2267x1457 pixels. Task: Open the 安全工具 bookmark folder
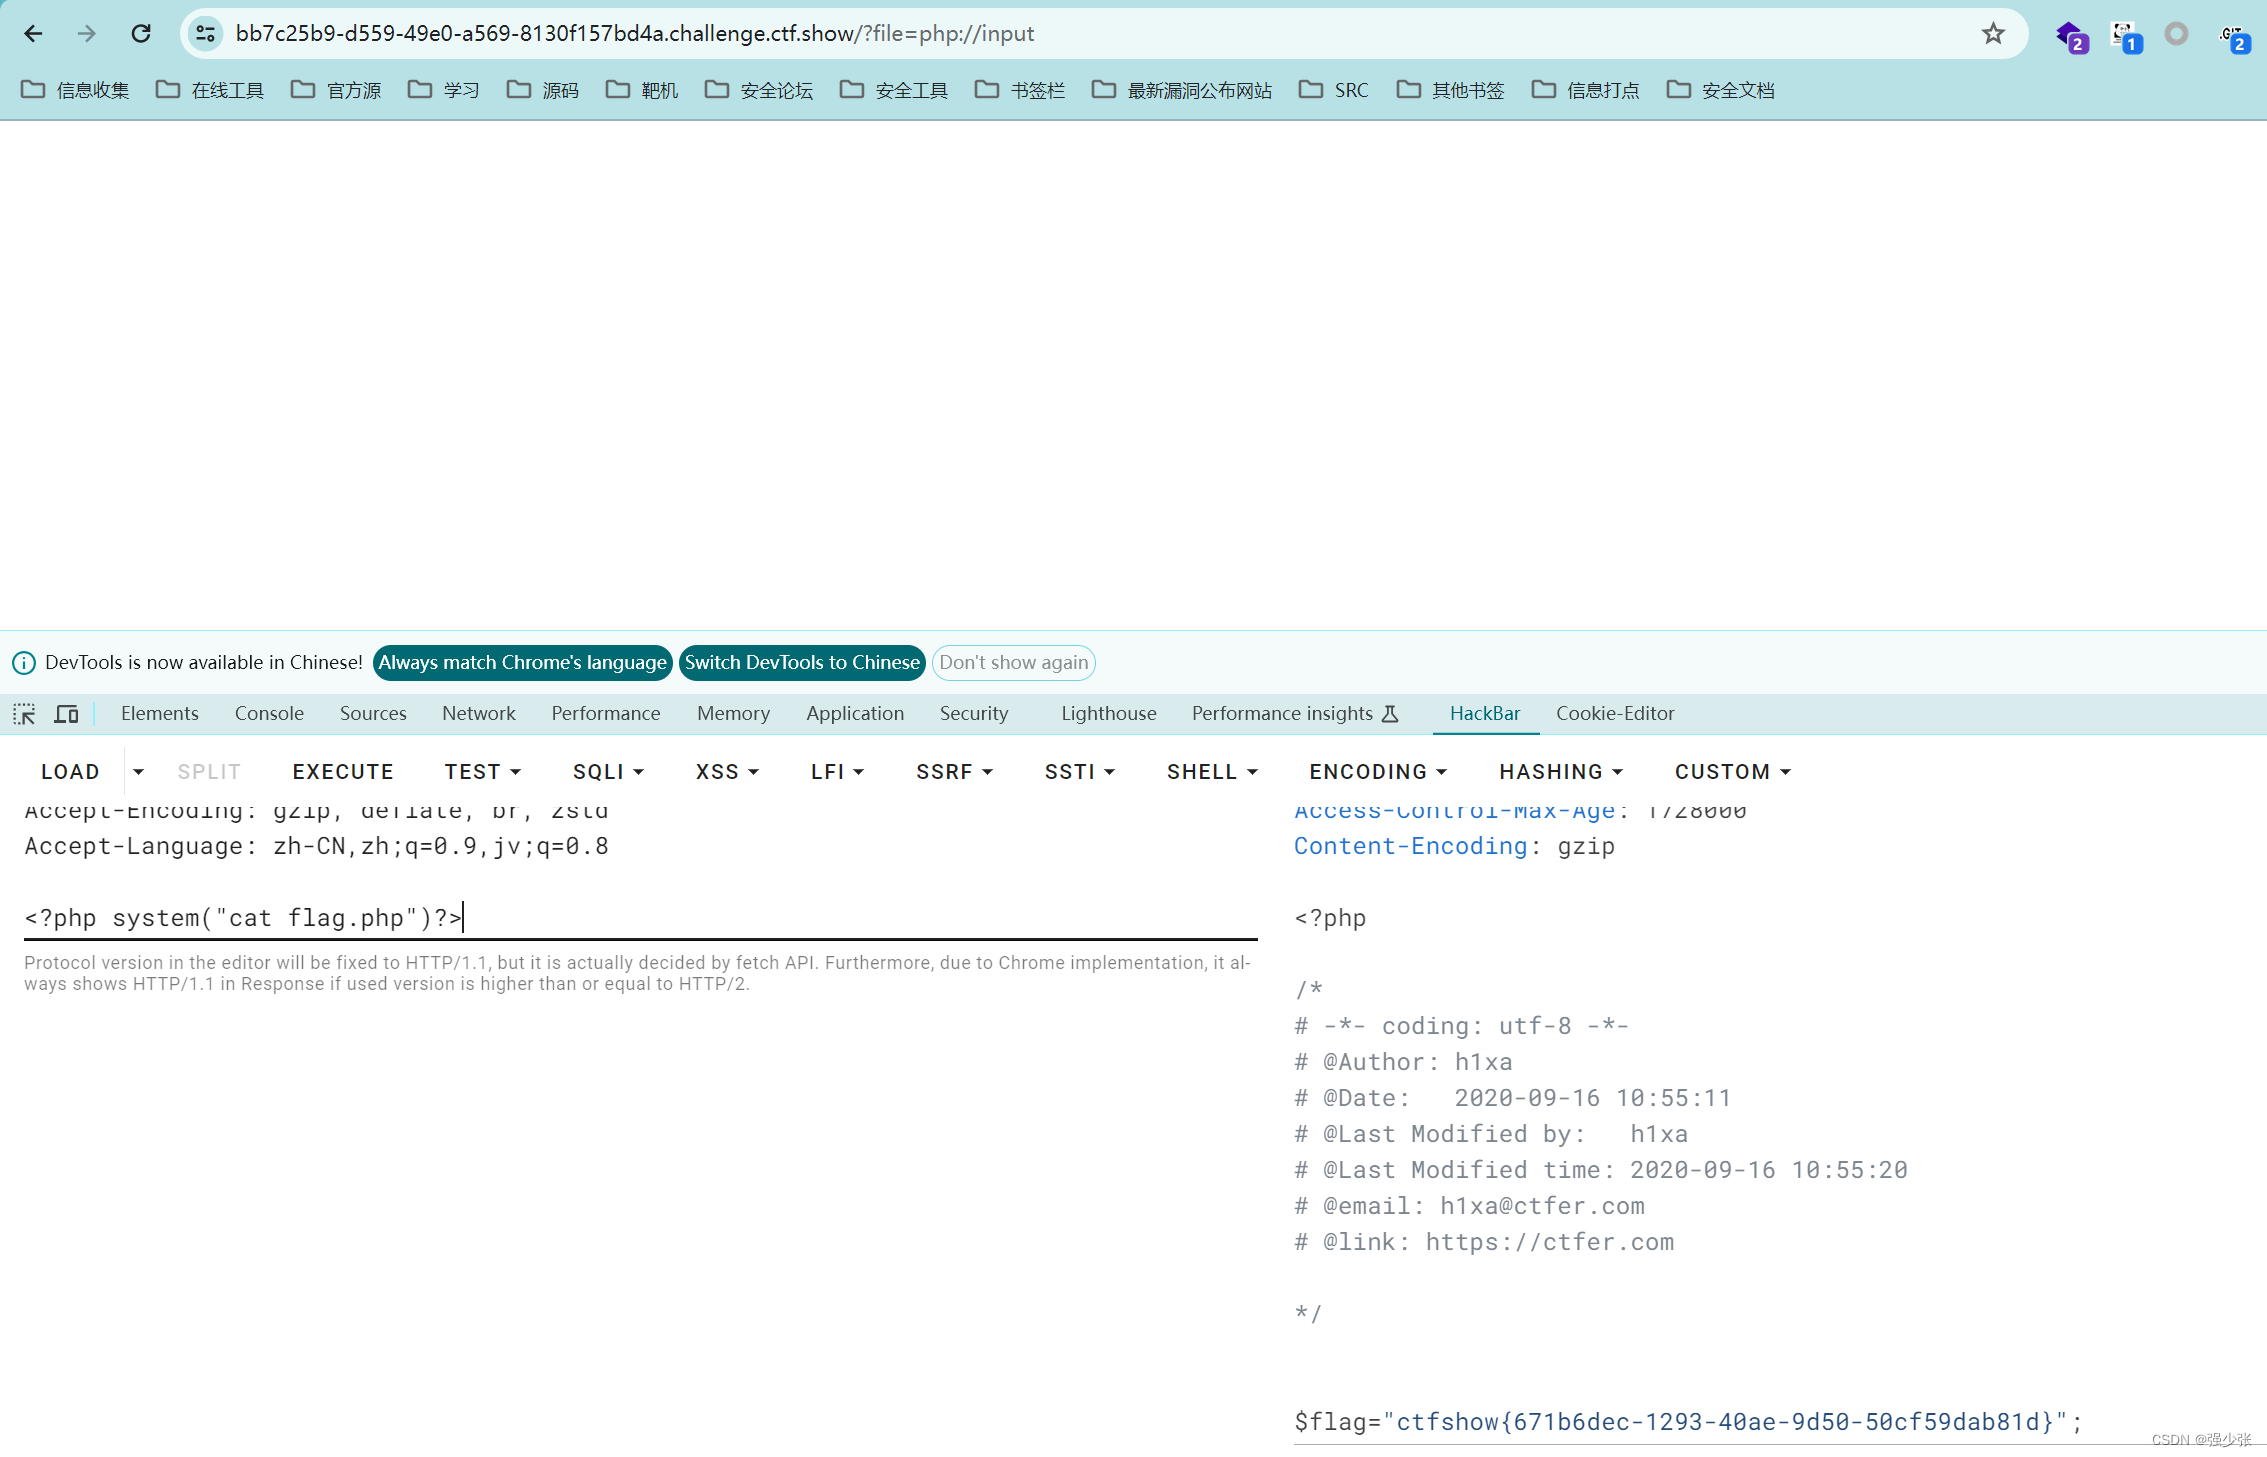[x=894, y=90]
